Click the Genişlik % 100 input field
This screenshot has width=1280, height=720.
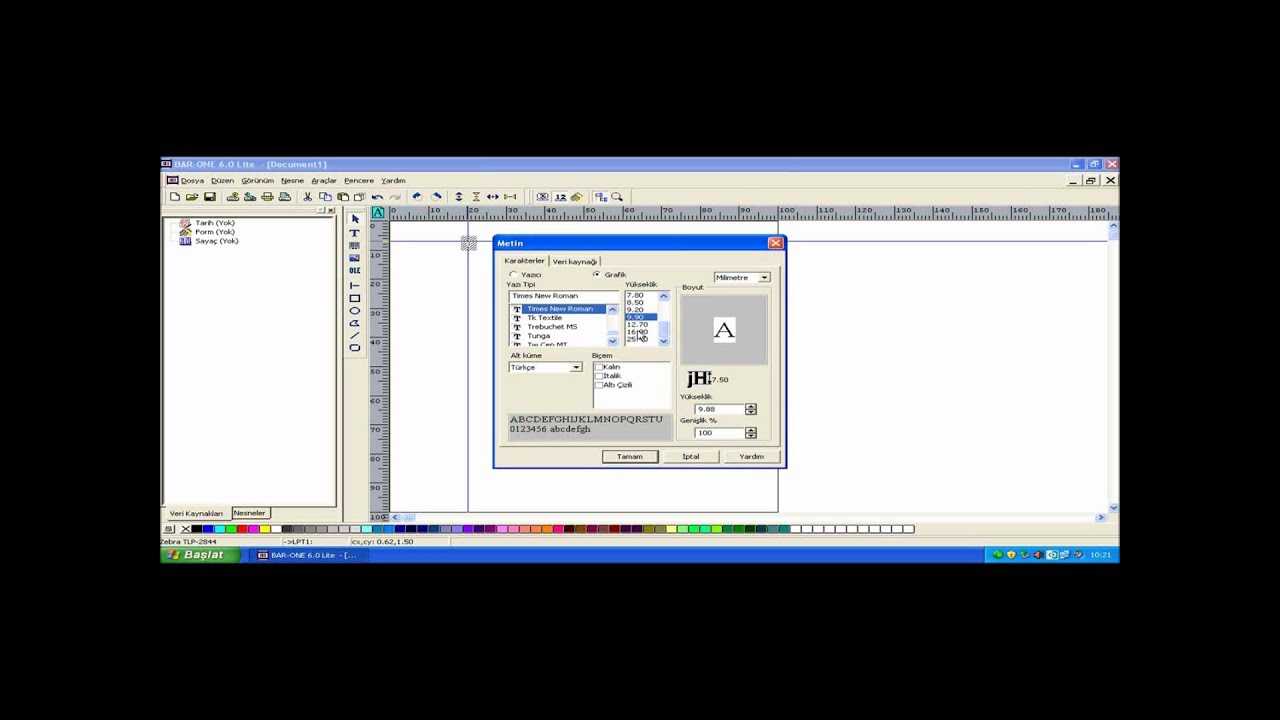[x=719, y=433]
